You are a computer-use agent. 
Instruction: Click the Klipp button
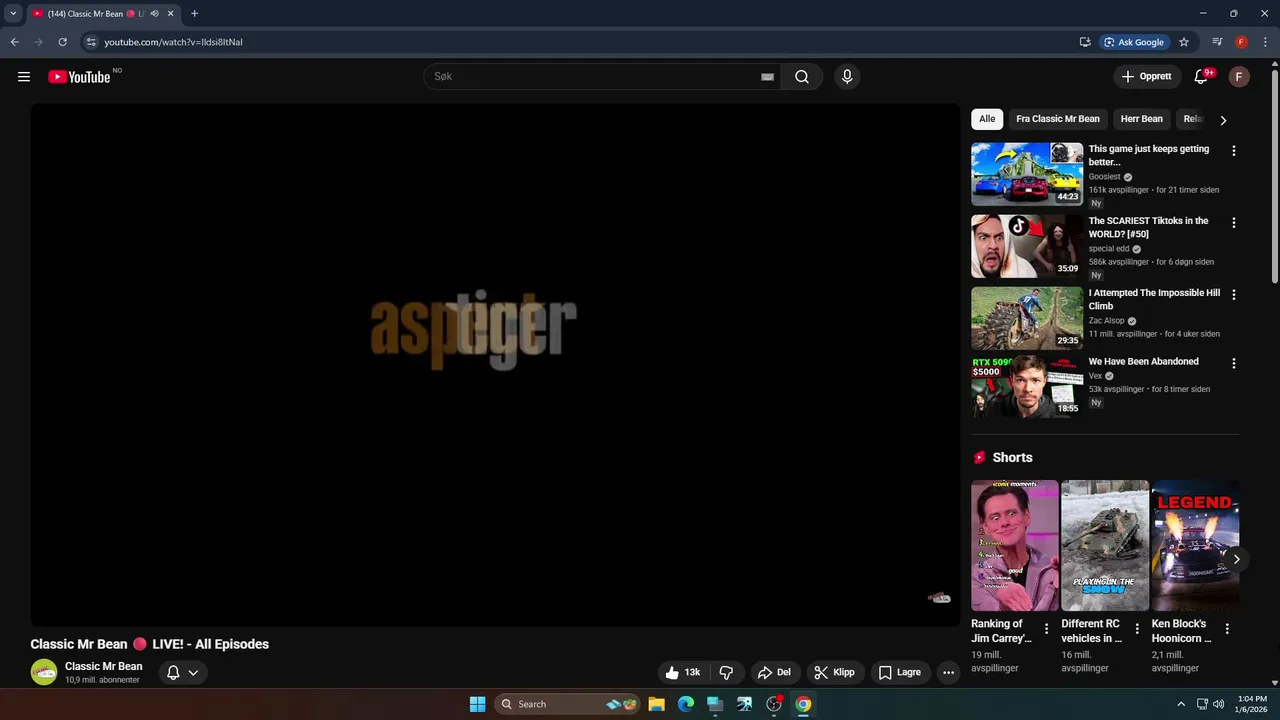click(x=835, y=673)
